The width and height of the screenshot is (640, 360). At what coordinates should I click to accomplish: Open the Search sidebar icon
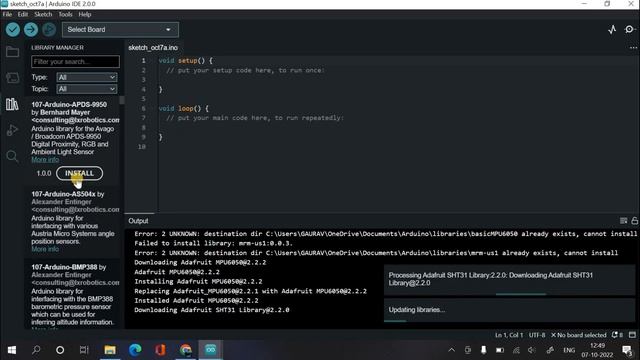point(12,156)
